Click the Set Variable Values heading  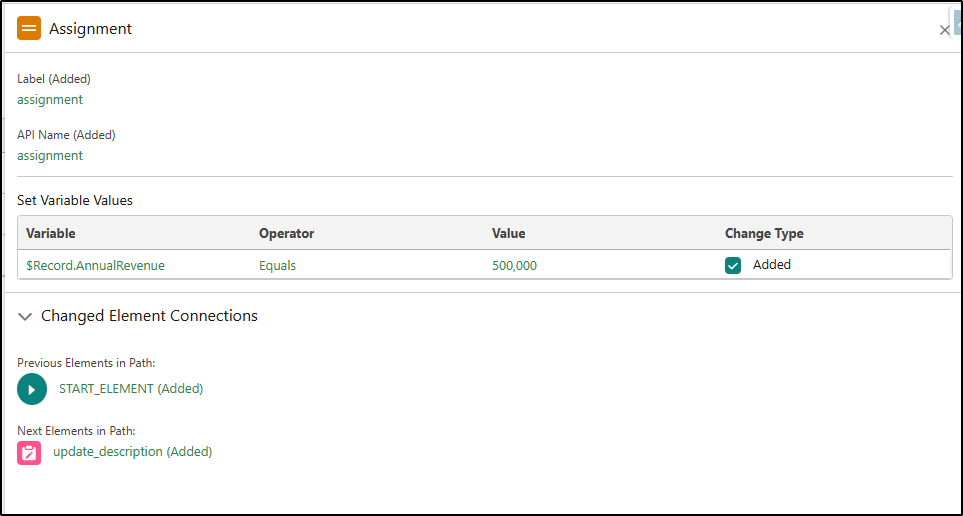[75, 201]
